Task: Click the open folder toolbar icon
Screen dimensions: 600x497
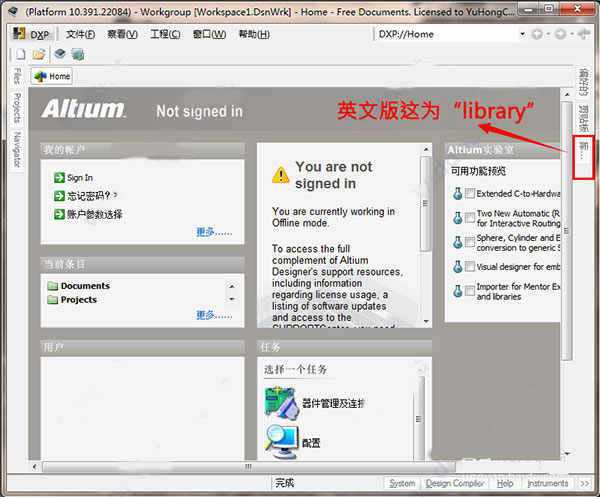Action: [39, 54]
